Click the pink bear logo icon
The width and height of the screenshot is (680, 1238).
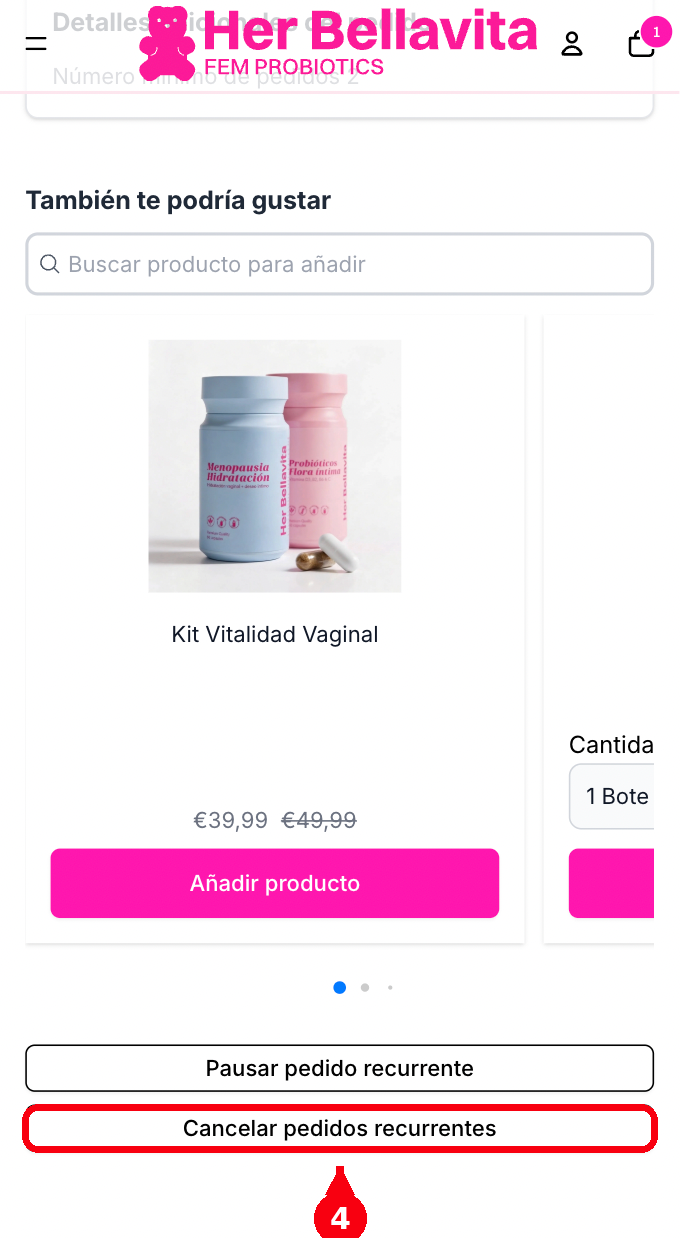click(x=167, y=44)
